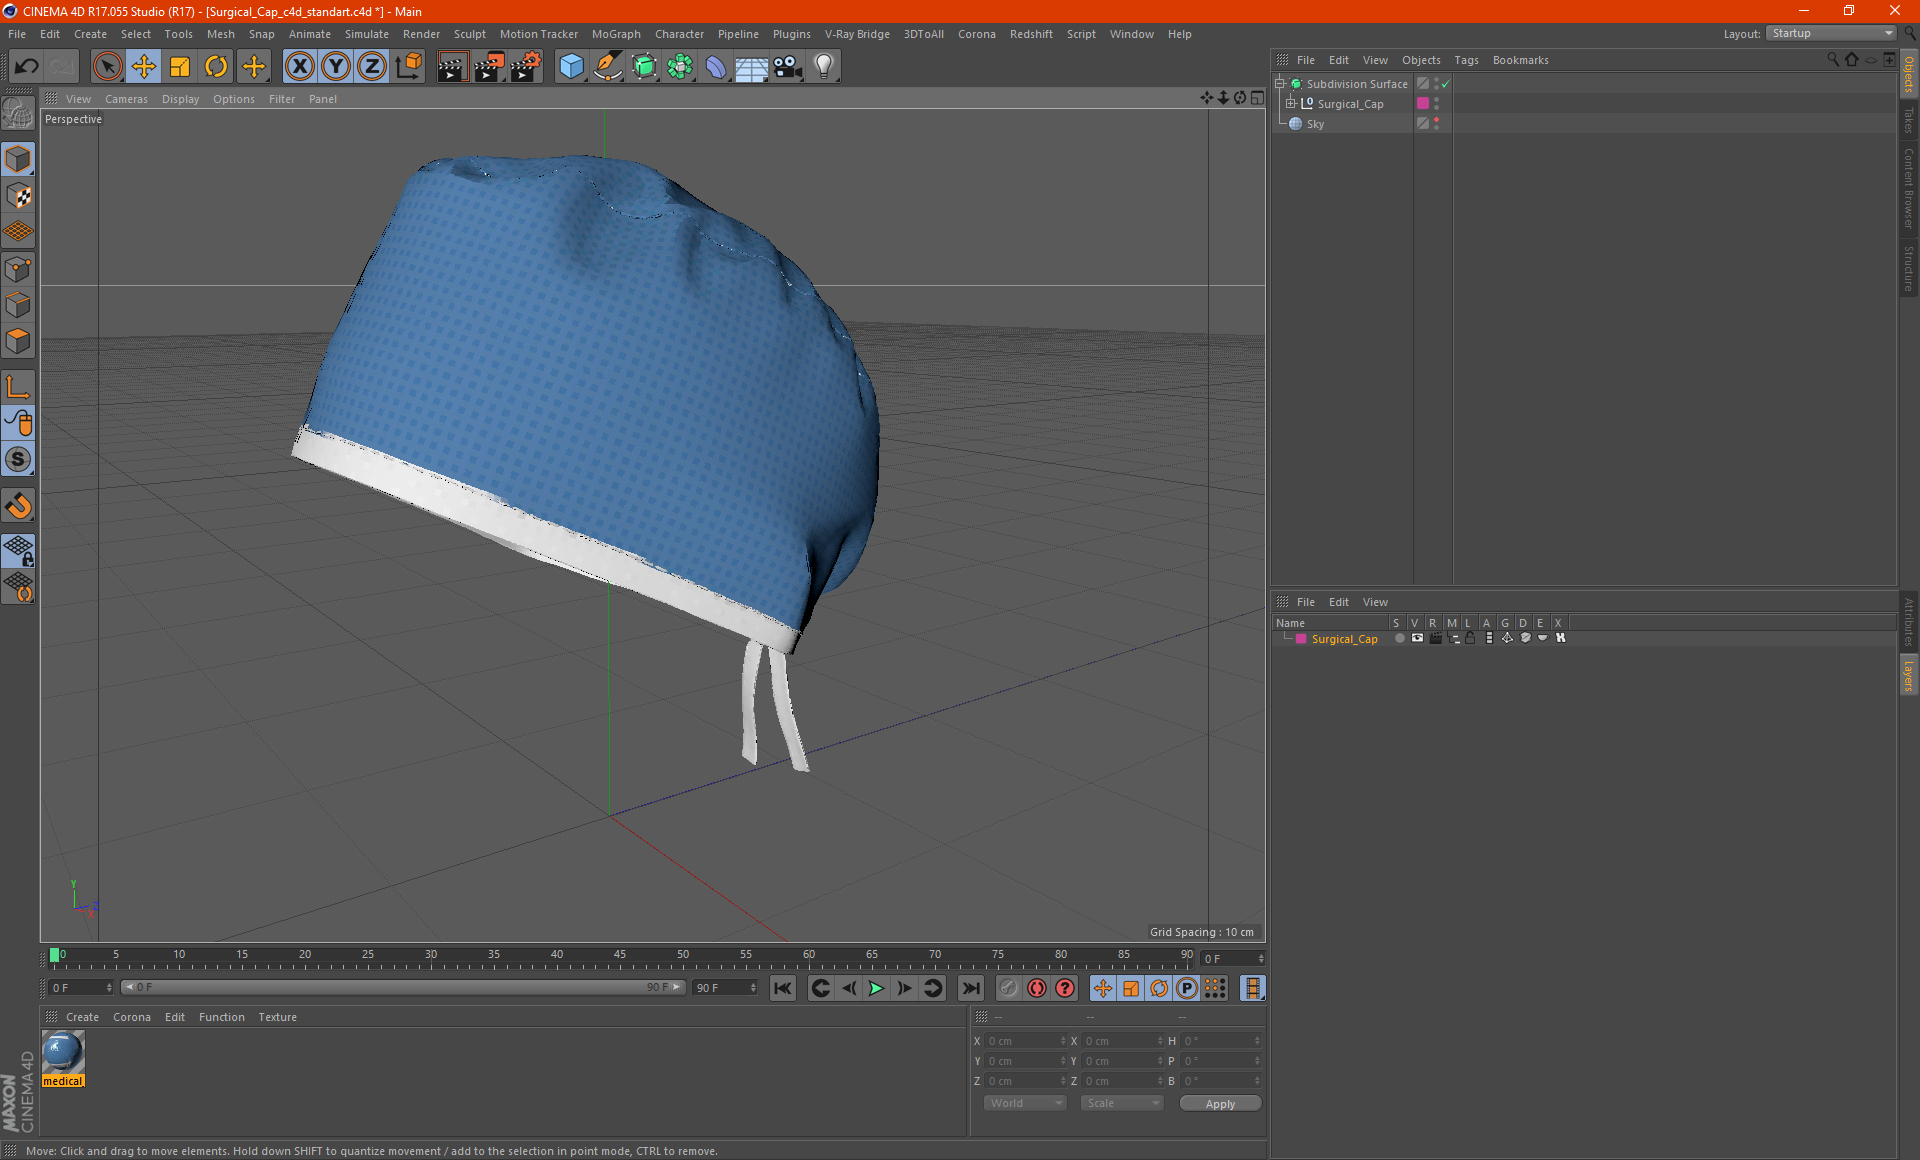Select the medical material thumbnail
Screen dimensions: 1920x1160
(63, 1053)
